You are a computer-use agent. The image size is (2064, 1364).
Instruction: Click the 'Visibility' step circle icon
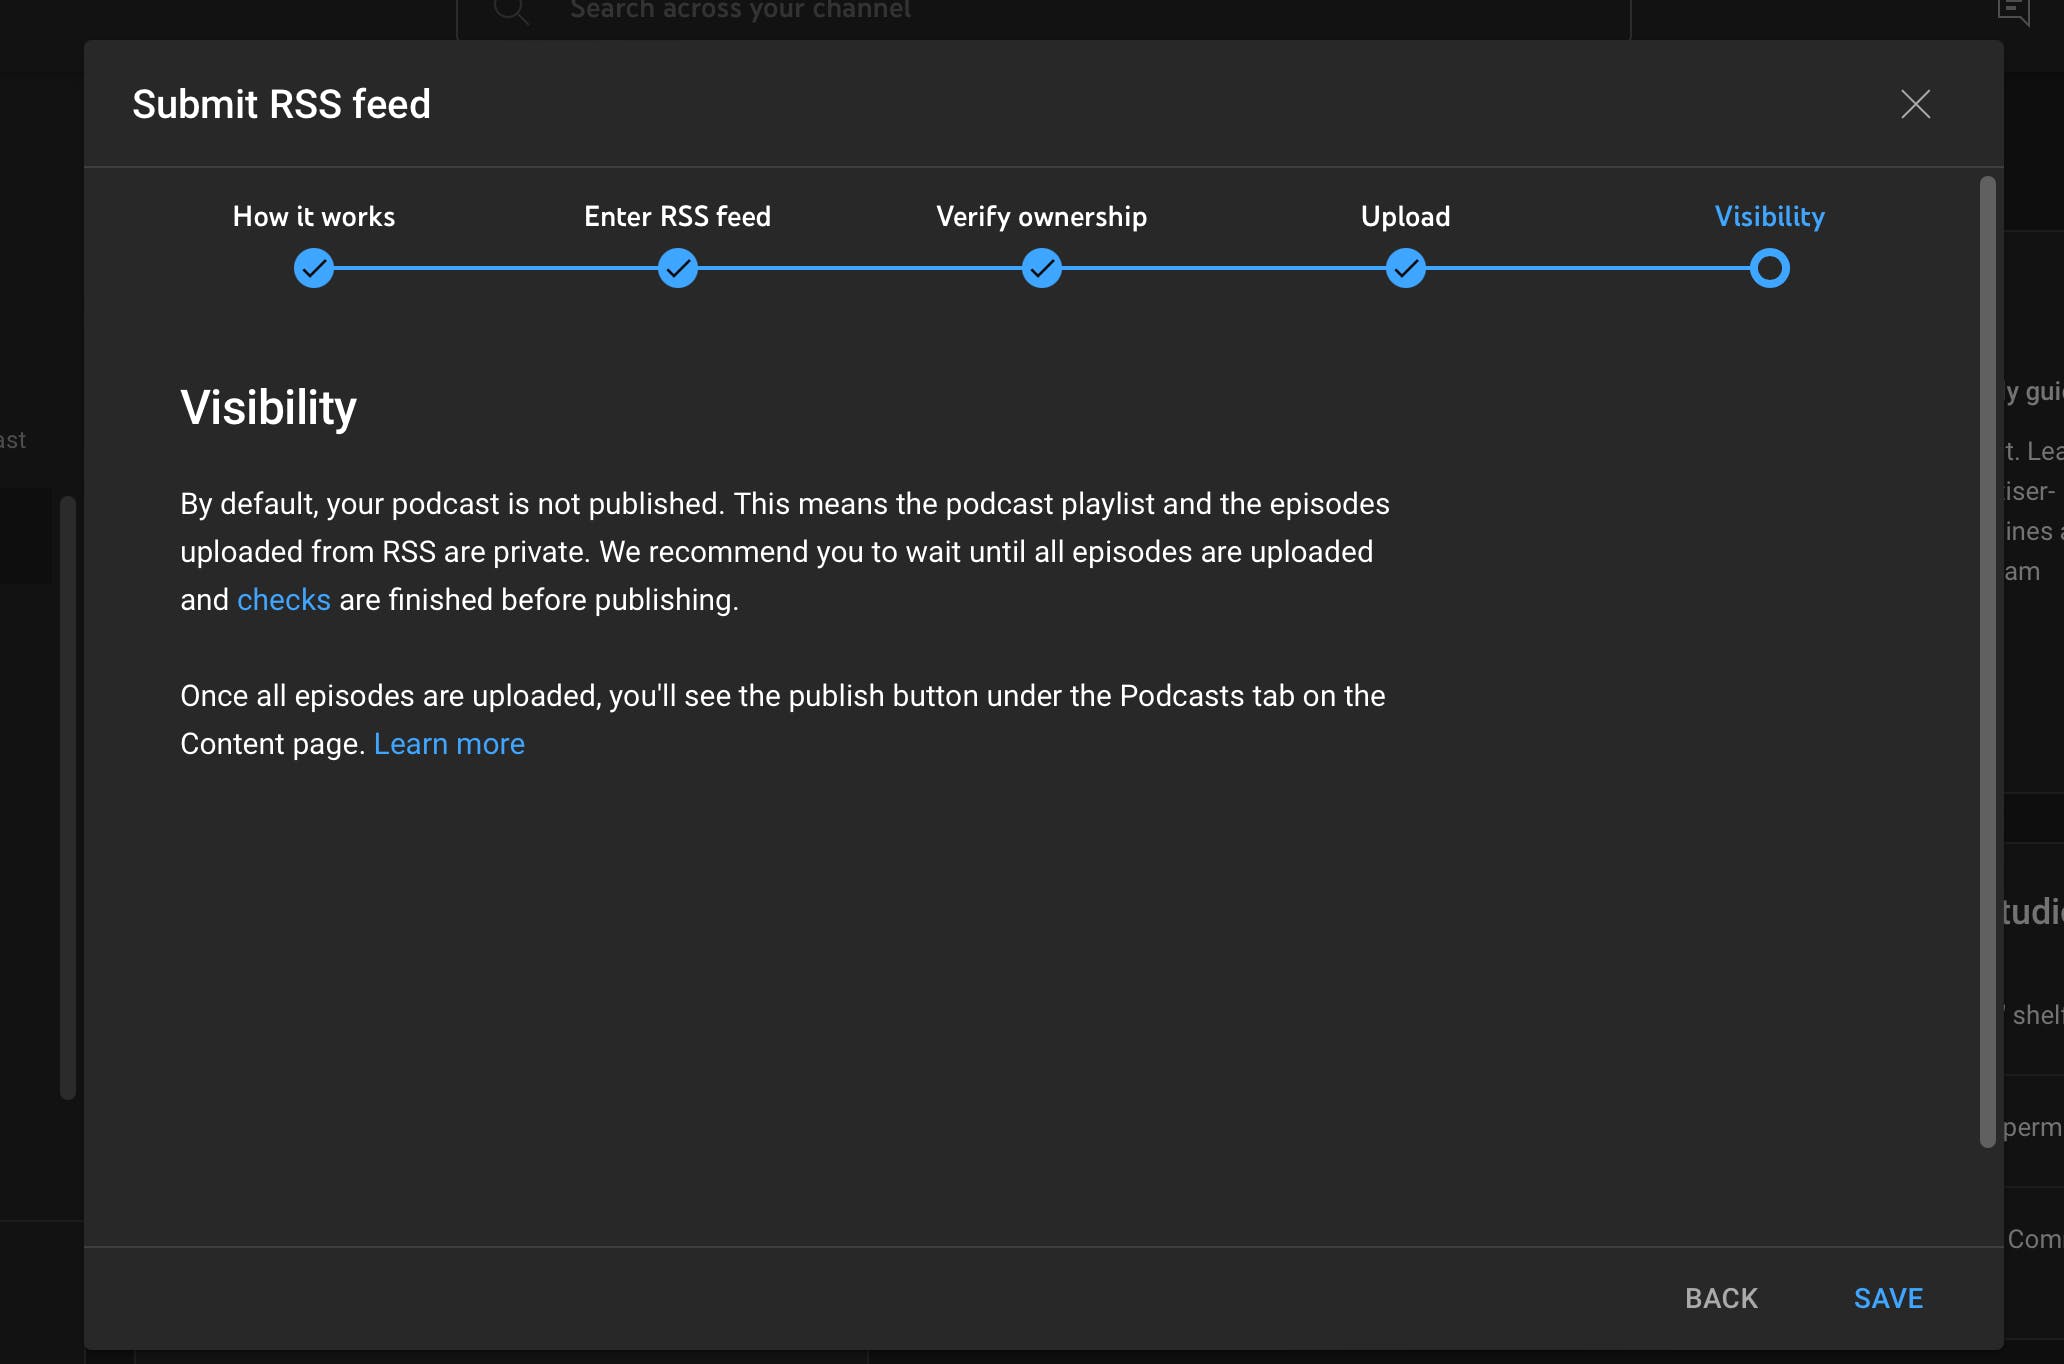tap(1770, 268)
